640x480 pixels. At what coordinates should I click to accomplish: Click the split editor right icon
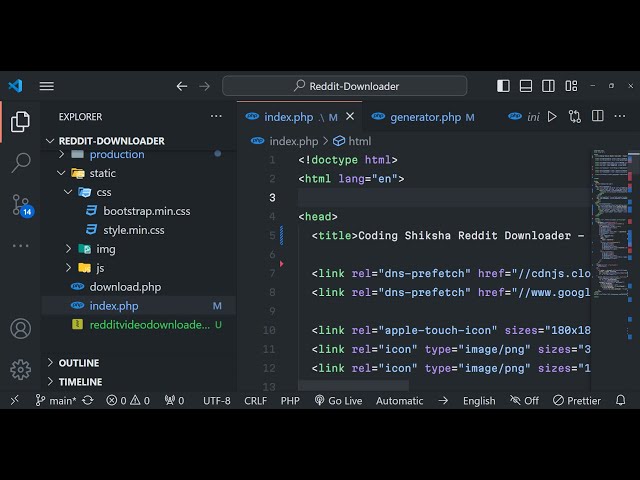[597, 117]
